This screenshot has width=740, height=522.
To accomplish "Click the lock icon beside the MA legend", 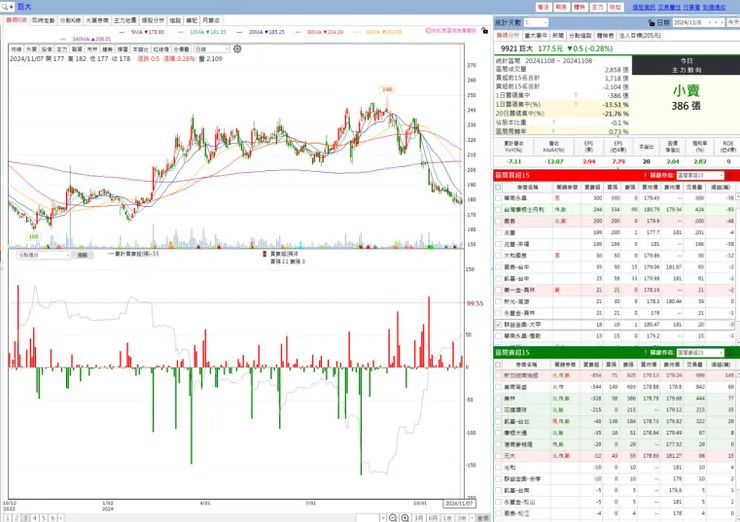I will [485, 31].
